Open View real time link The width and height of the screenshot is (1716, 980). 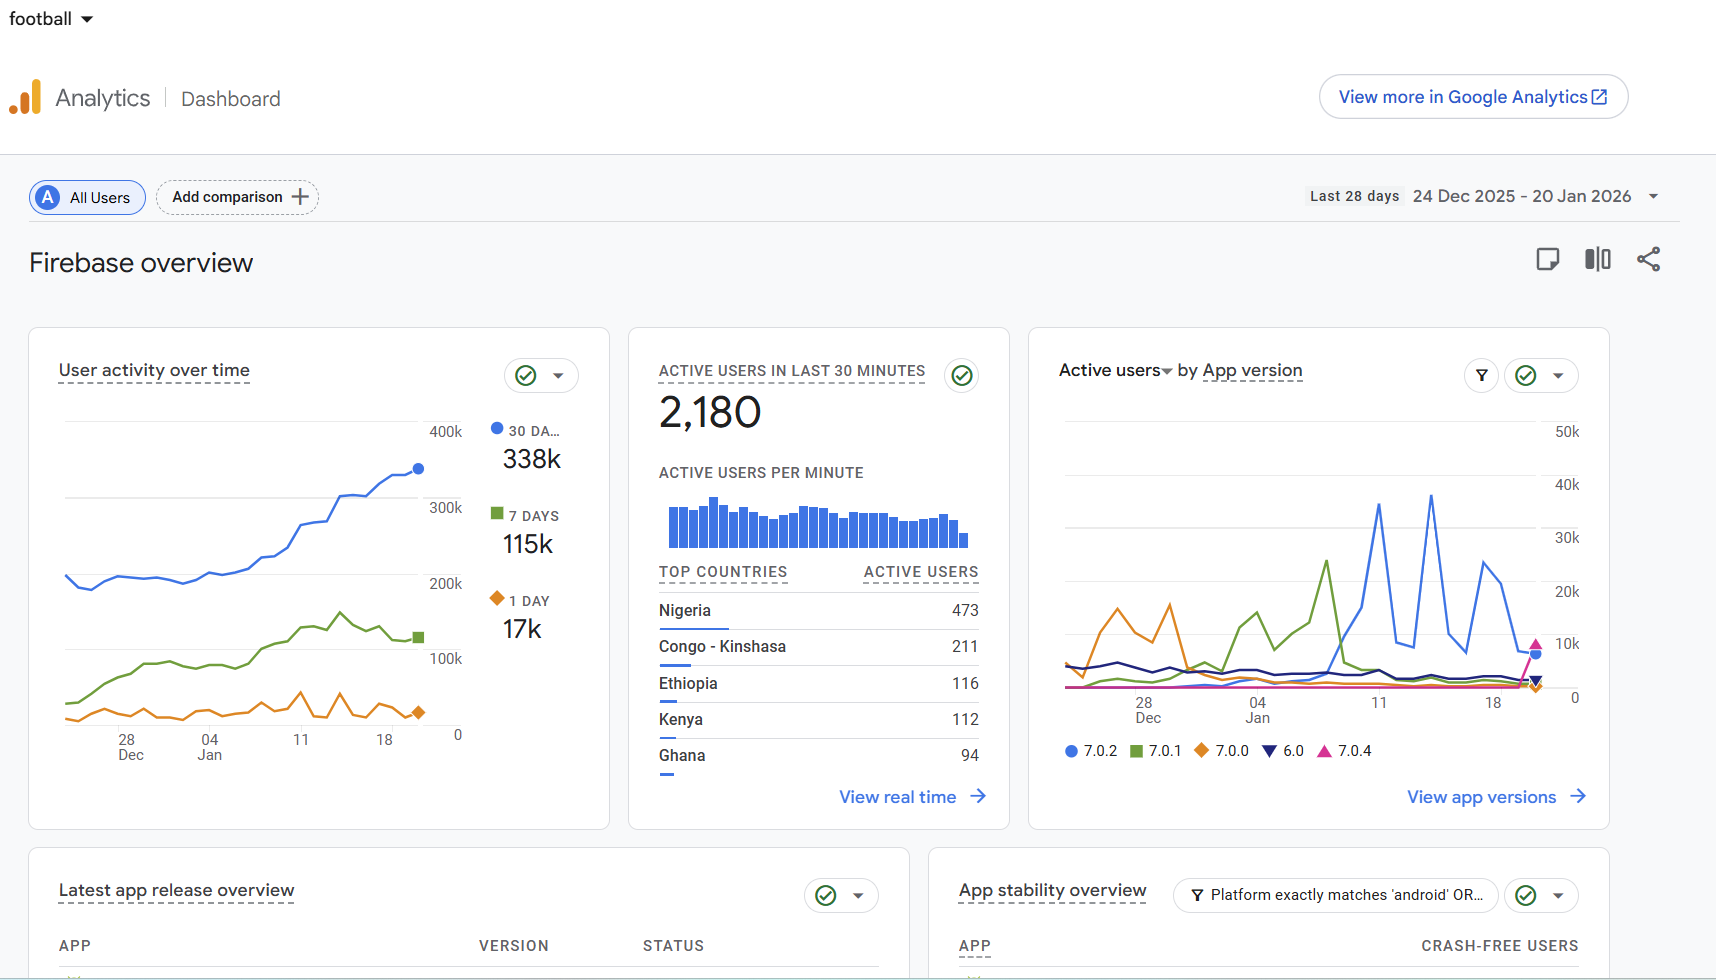point(913,797)
